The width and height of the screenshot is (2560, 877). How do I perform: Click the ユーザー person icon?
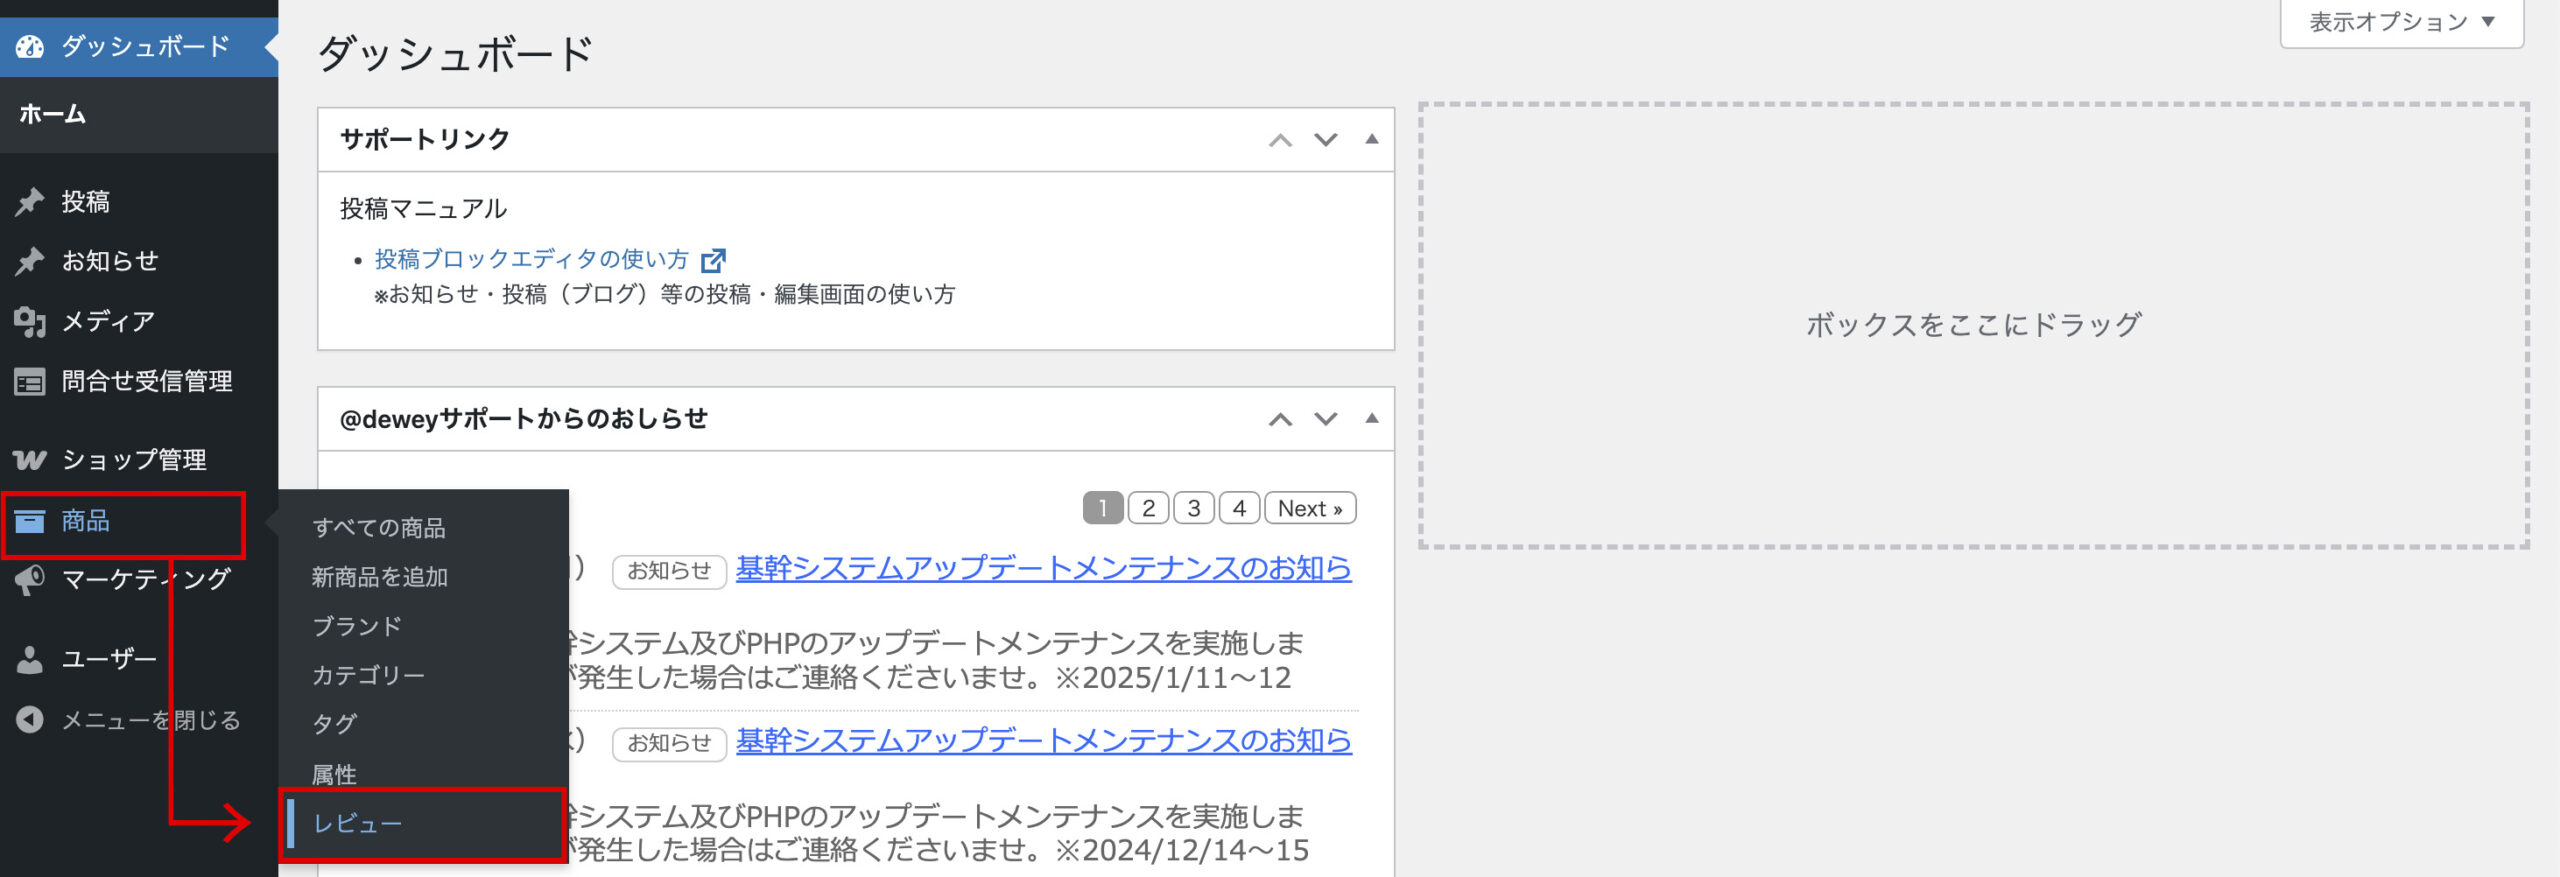click(x=30, y=660)
